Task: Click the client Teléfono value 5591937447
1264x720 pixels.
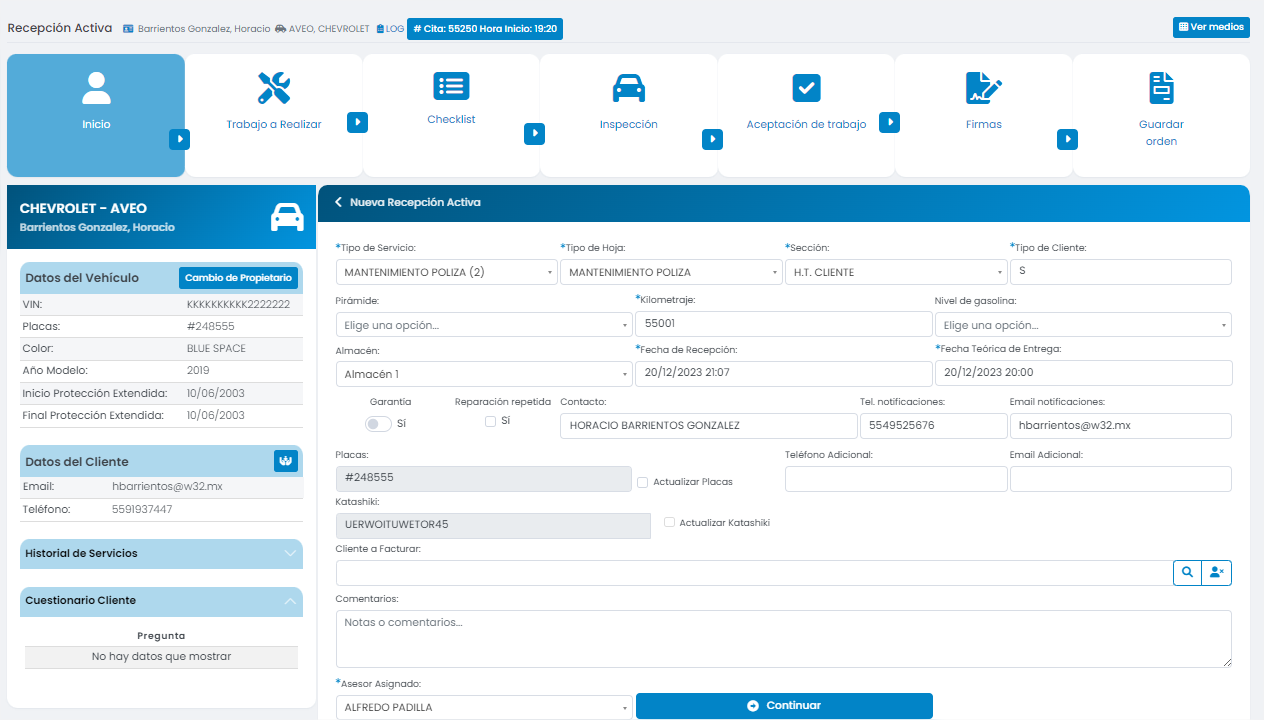Action: tap(142, 509)
